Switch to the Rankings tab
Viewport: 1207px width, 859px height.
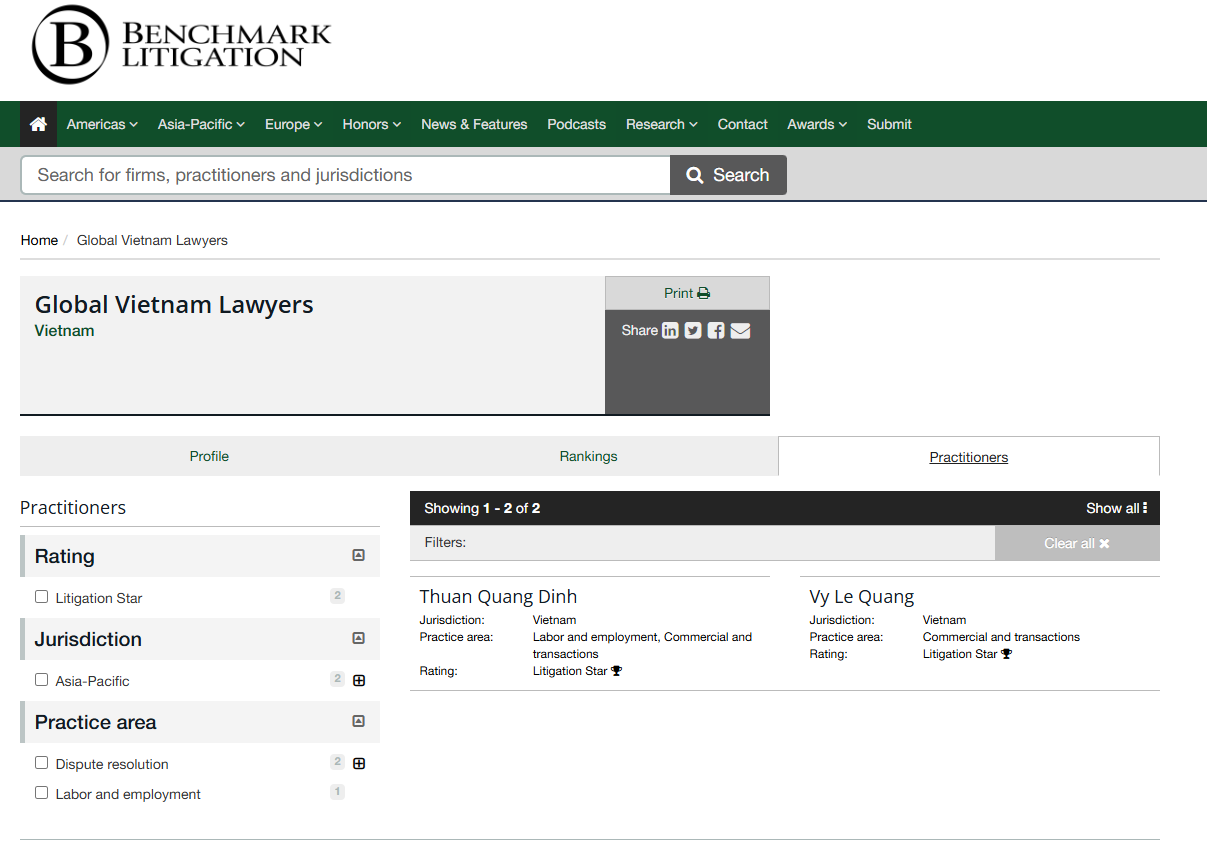(x=588, y=456)
